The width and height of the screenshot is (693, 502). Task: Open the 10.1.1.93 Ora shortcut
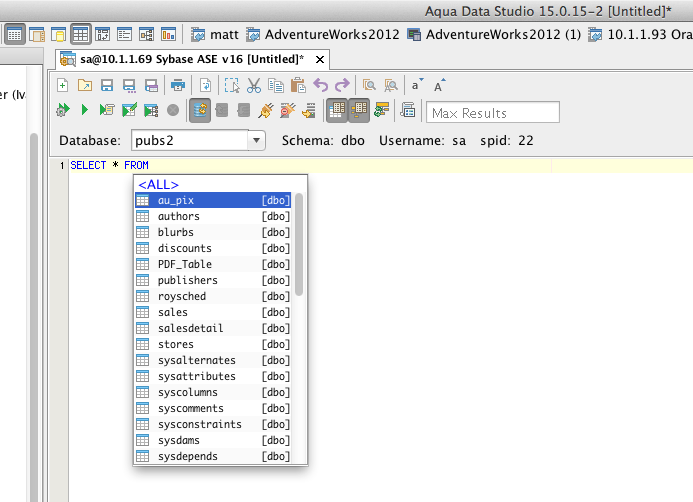click(x=640, y=34)
